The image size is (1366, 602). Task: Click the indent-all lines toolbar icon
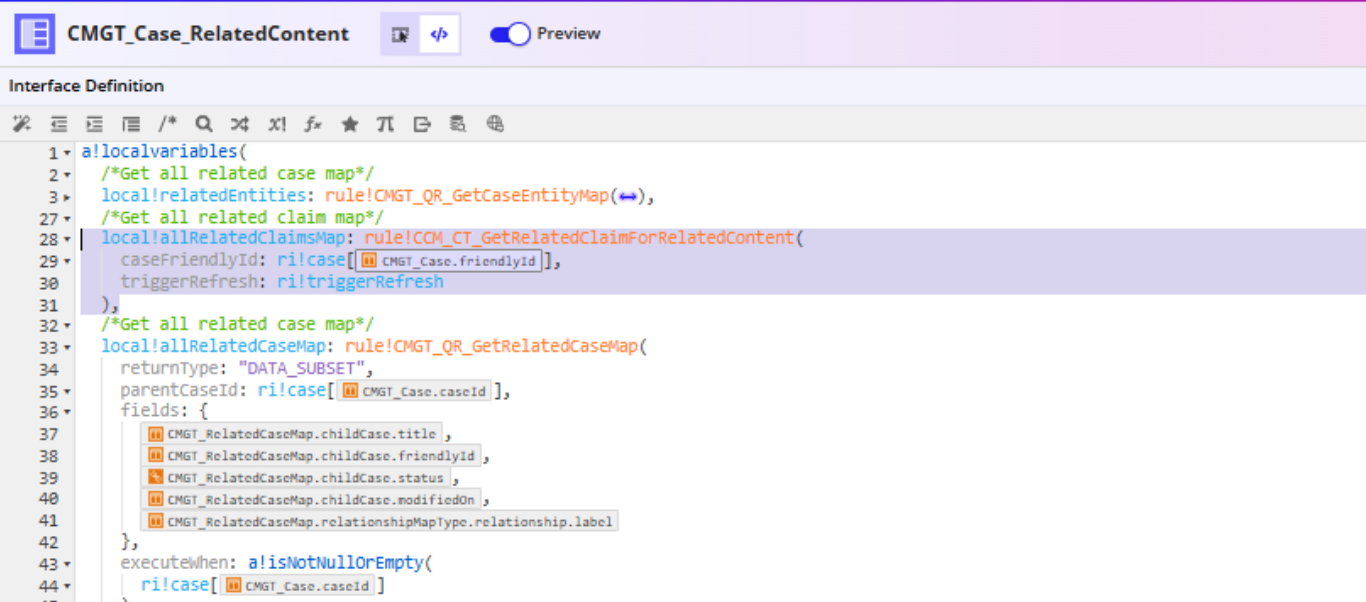131,124
